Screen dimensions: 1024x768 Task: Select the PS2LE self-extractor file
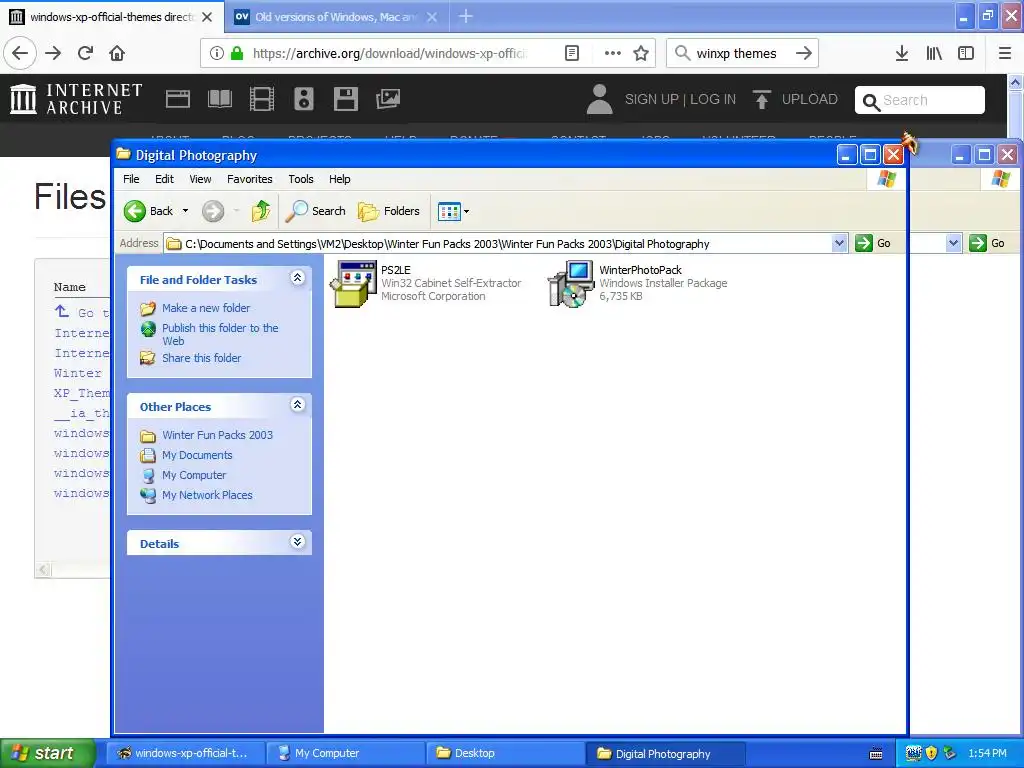(x=427, y=283)
